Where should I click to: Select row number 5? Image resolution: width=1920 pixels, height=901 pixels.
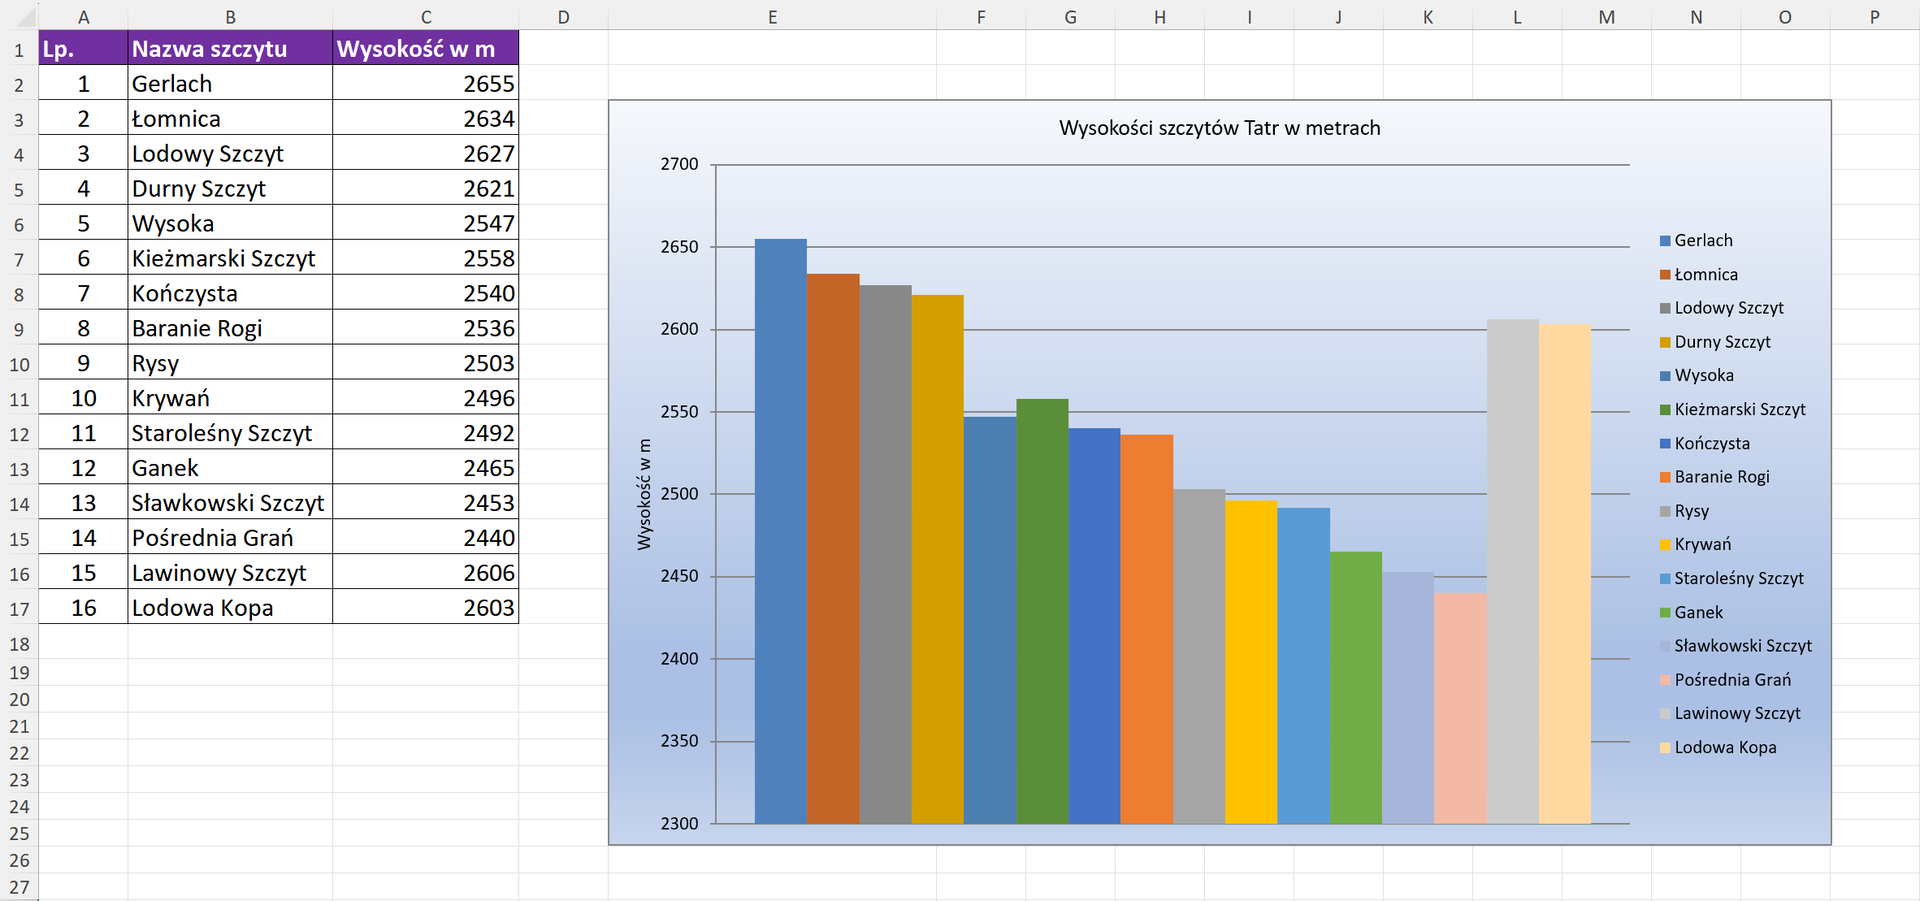pos(18,188)
